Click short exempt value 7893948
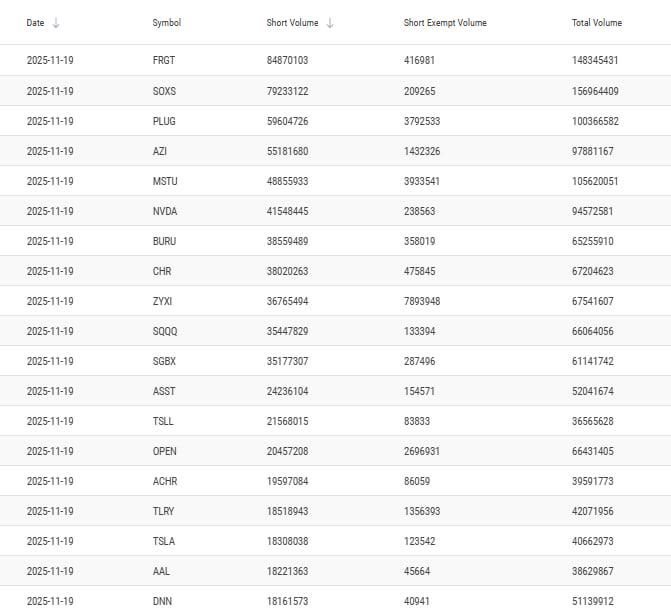This screenshot has width=671, height=614. 422,301
